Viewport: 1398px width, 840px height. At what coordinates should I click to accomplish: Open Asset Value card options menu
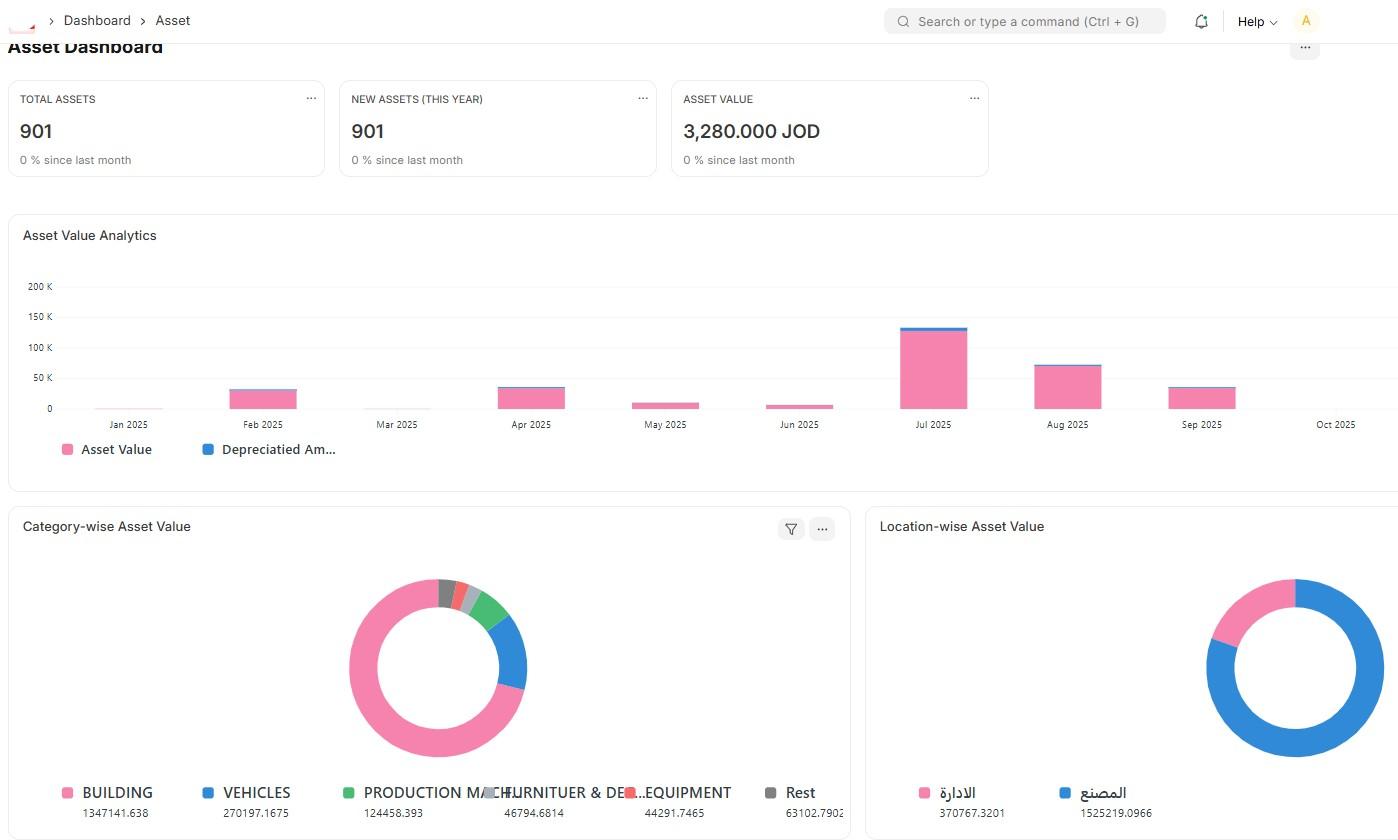click(x=974, y=98)
